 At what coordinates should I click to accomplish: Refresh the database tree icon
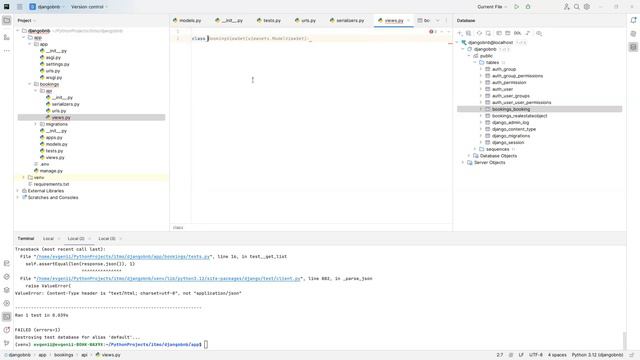tap(479, 33)
